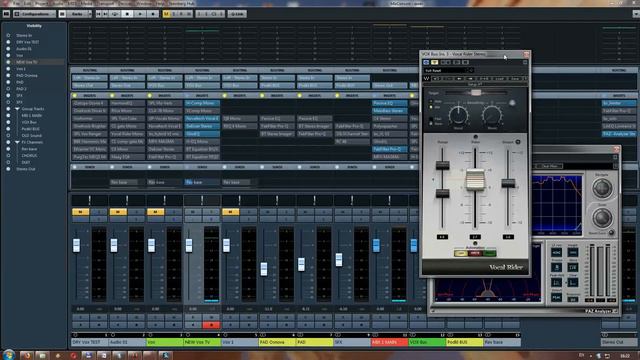Click Load in the Waves toolbar

point(500,78)
